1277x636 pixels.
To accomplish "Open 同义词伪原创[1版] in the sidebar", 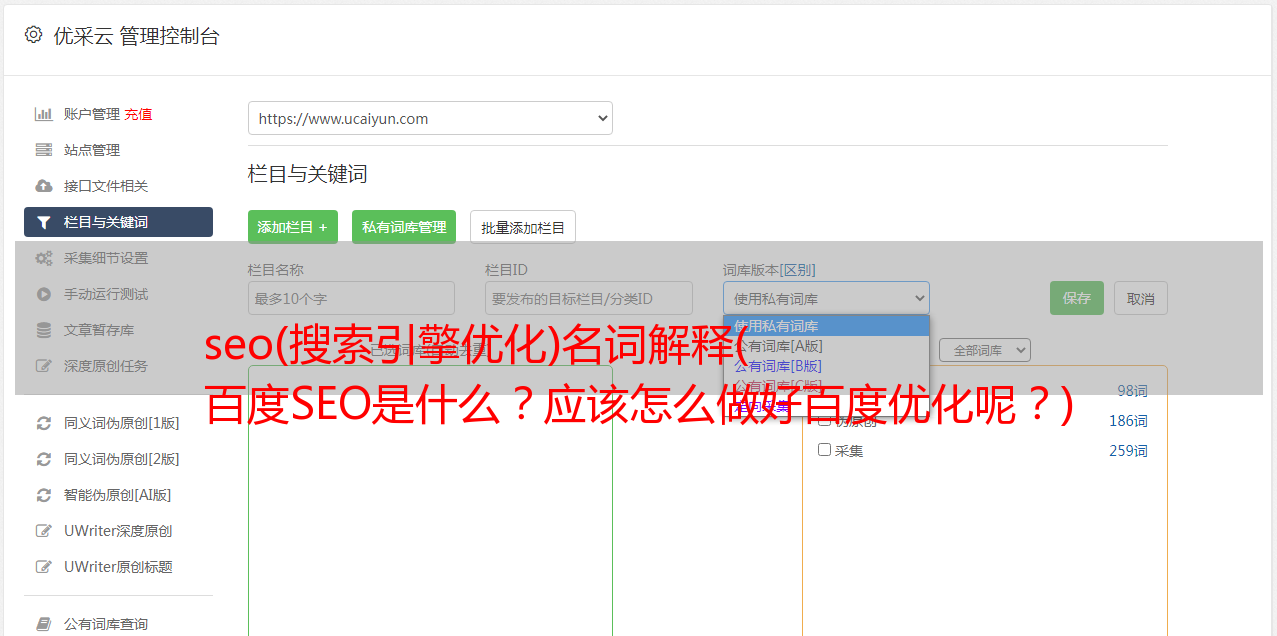I will pyautogui.click(x=122, y=423).
